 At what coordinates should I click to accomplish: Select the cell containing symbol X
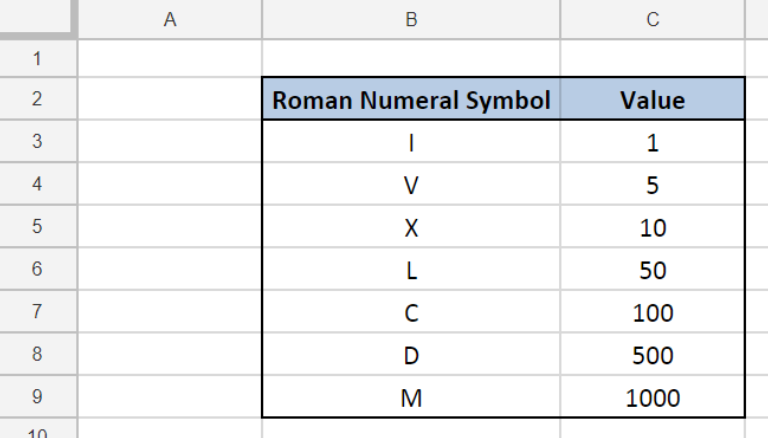click(411, 226)
